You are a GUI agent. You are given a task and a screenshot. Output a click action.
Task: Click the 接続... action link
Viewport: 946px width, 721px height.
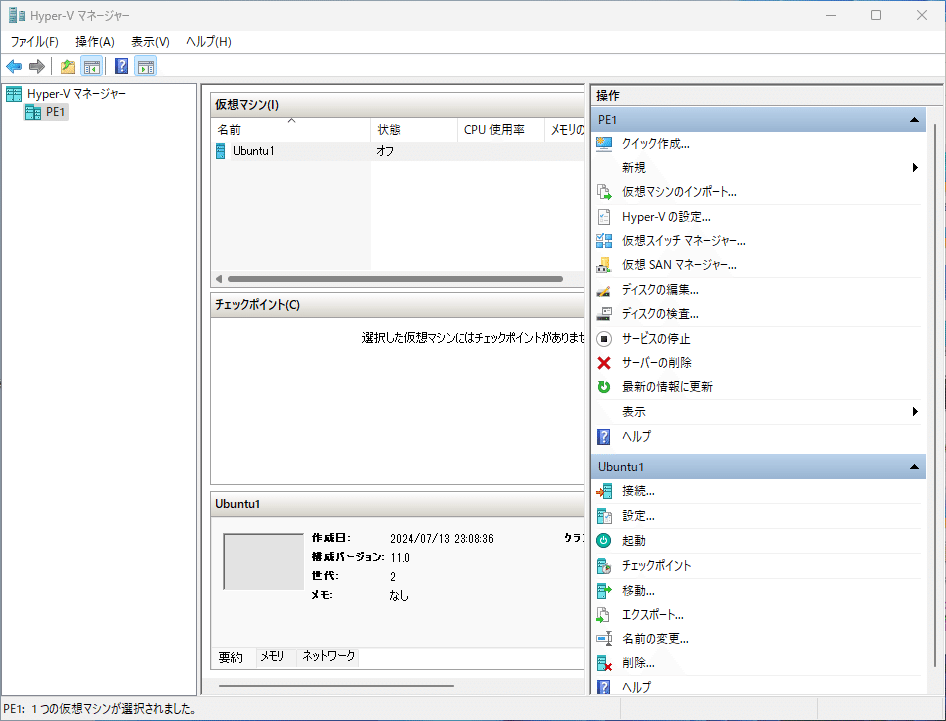[x=638, y=491]
